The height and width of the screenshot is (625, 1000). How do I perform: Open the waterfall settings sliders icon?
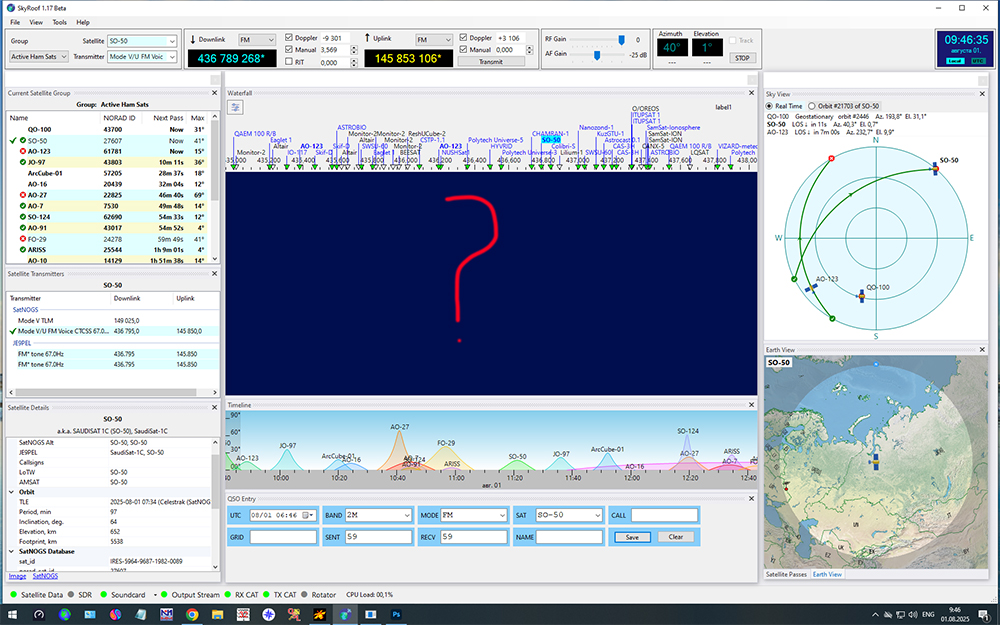tap(235, 107)
